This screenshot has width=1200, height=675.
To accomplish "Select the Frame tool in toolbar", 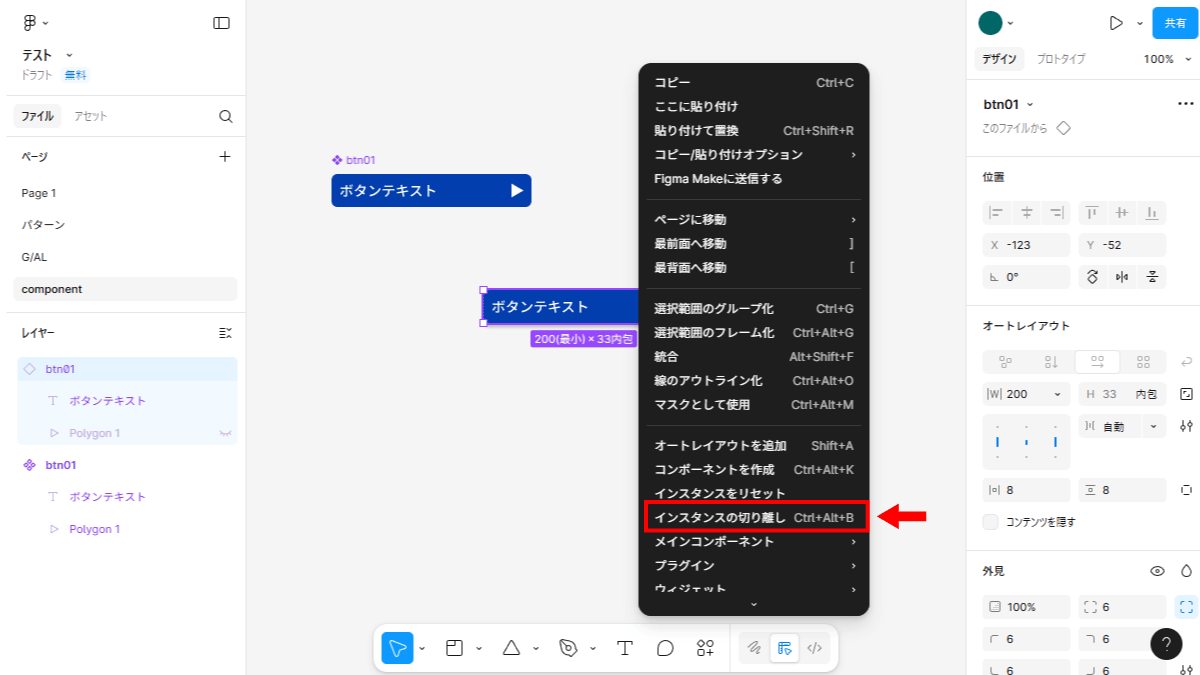I will click(x=454, y=648).
